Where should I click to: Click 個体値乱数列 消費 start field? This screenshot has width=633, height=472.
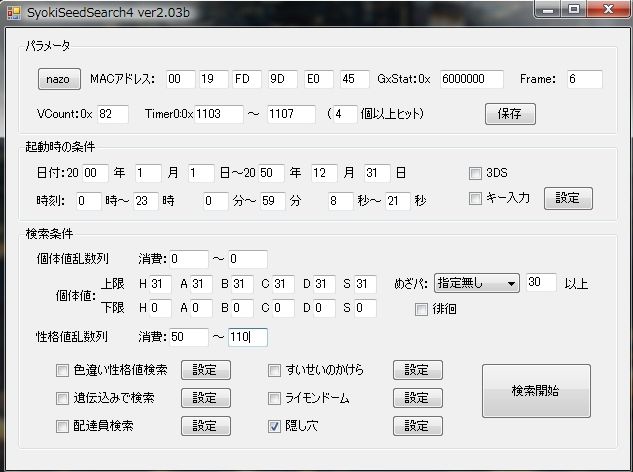tap(189, 259)
